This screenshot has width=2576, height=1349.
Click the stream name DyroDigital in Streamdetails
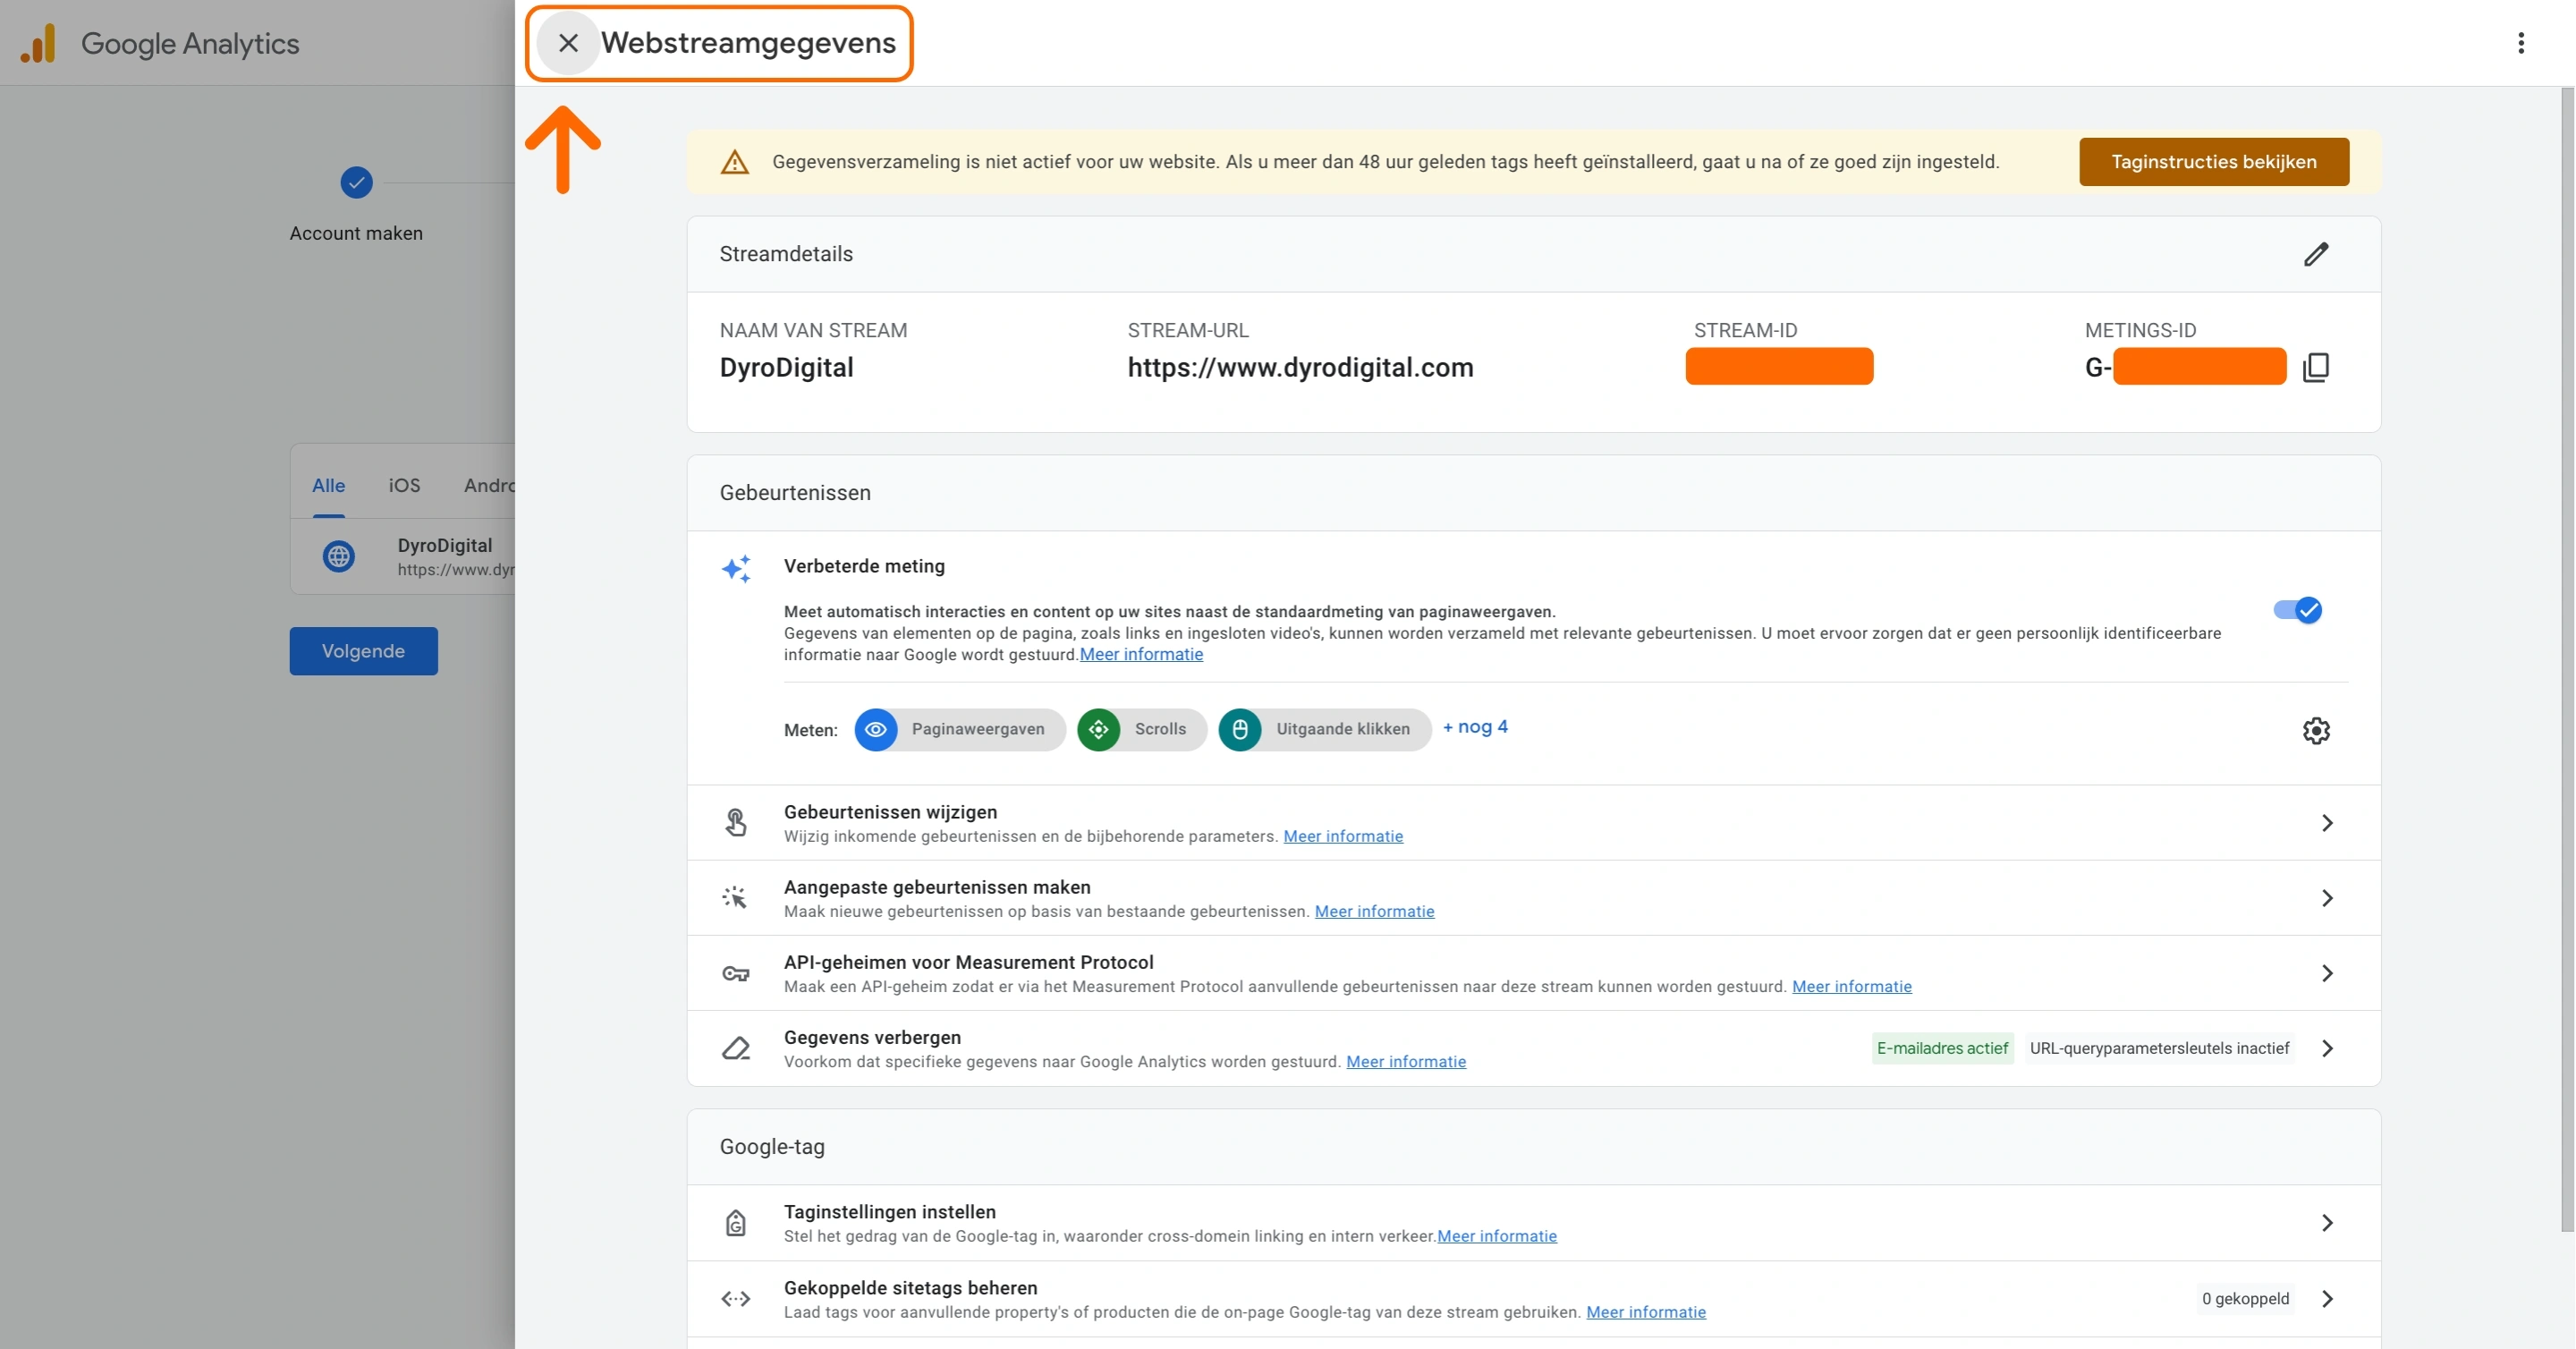point(786,367)
